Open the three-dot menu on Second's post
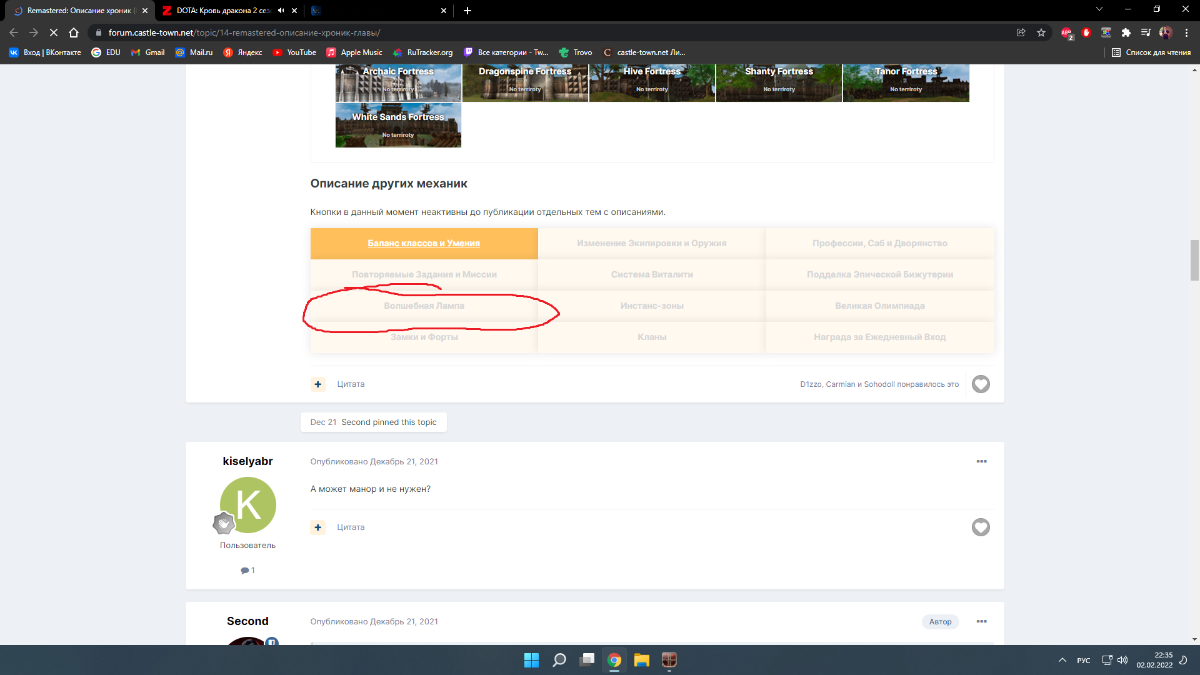This screenshot has width=1200, height=675. pyautogui.click(x=981, y=621)
